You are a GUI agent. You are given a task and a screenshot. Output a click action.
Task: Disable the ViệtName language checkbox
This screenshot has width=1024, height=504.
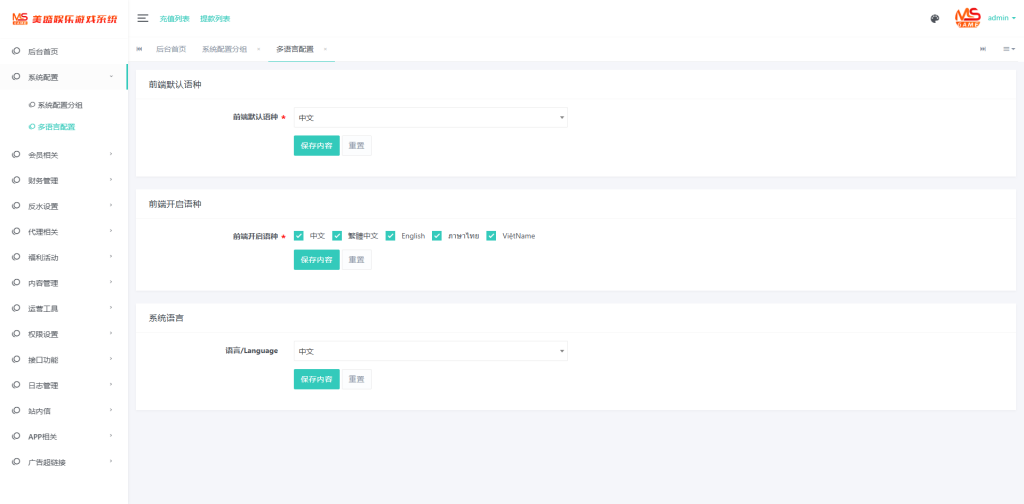(x=492, y=236)
